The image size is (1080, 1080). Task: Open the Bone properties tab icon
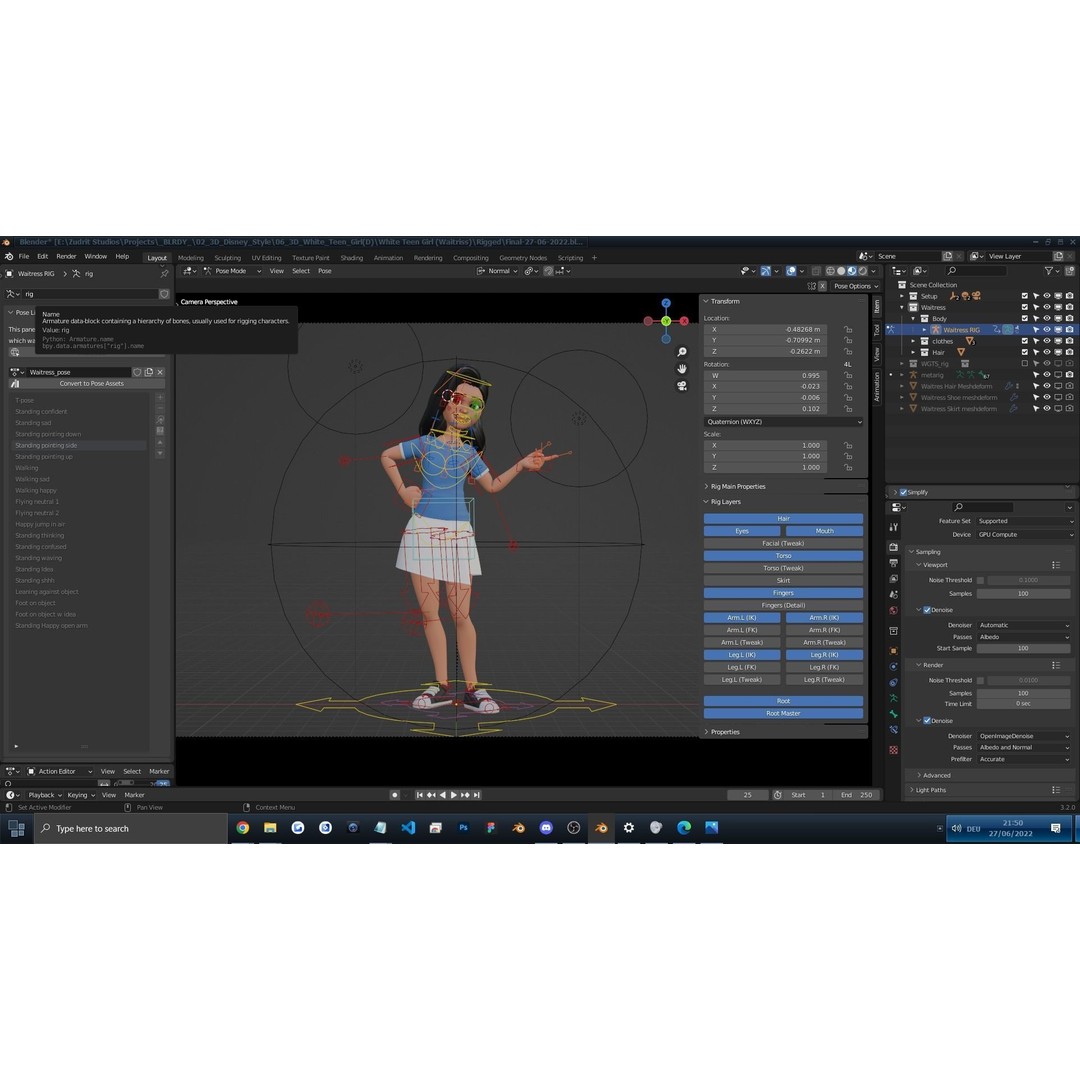click(x=893, y=714)
